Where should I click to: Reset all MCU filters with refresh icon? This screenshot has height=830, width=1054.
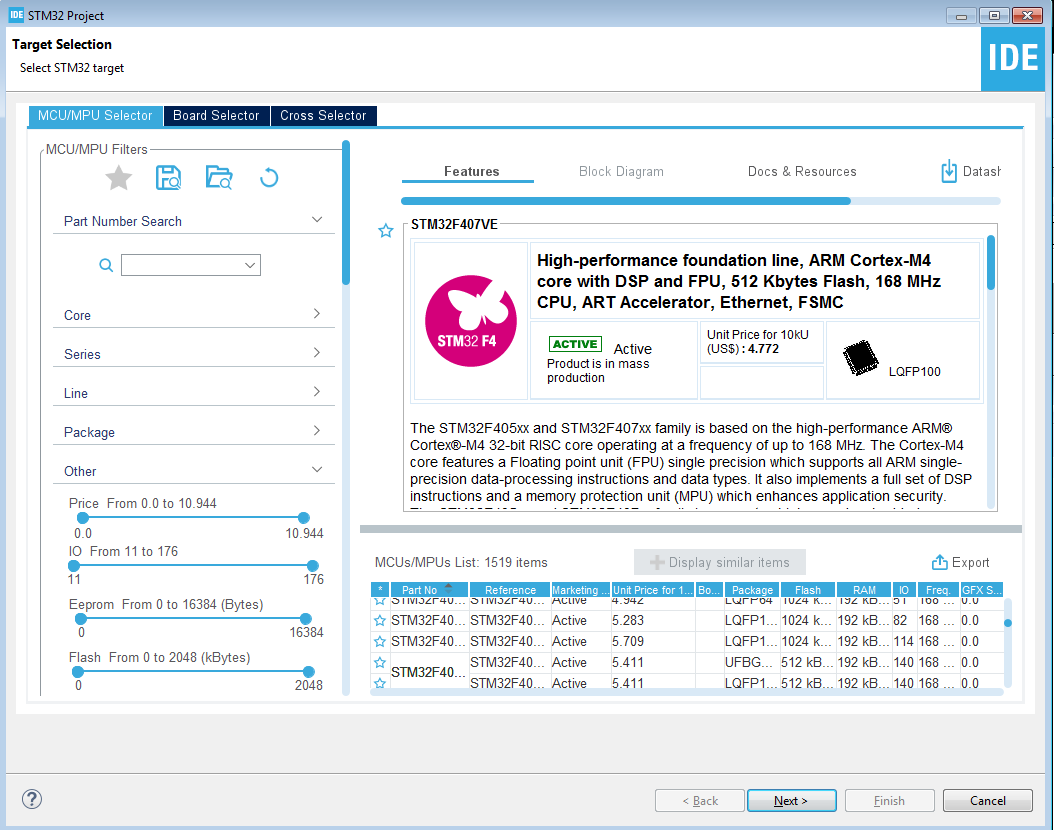click(x=268, y=178)
